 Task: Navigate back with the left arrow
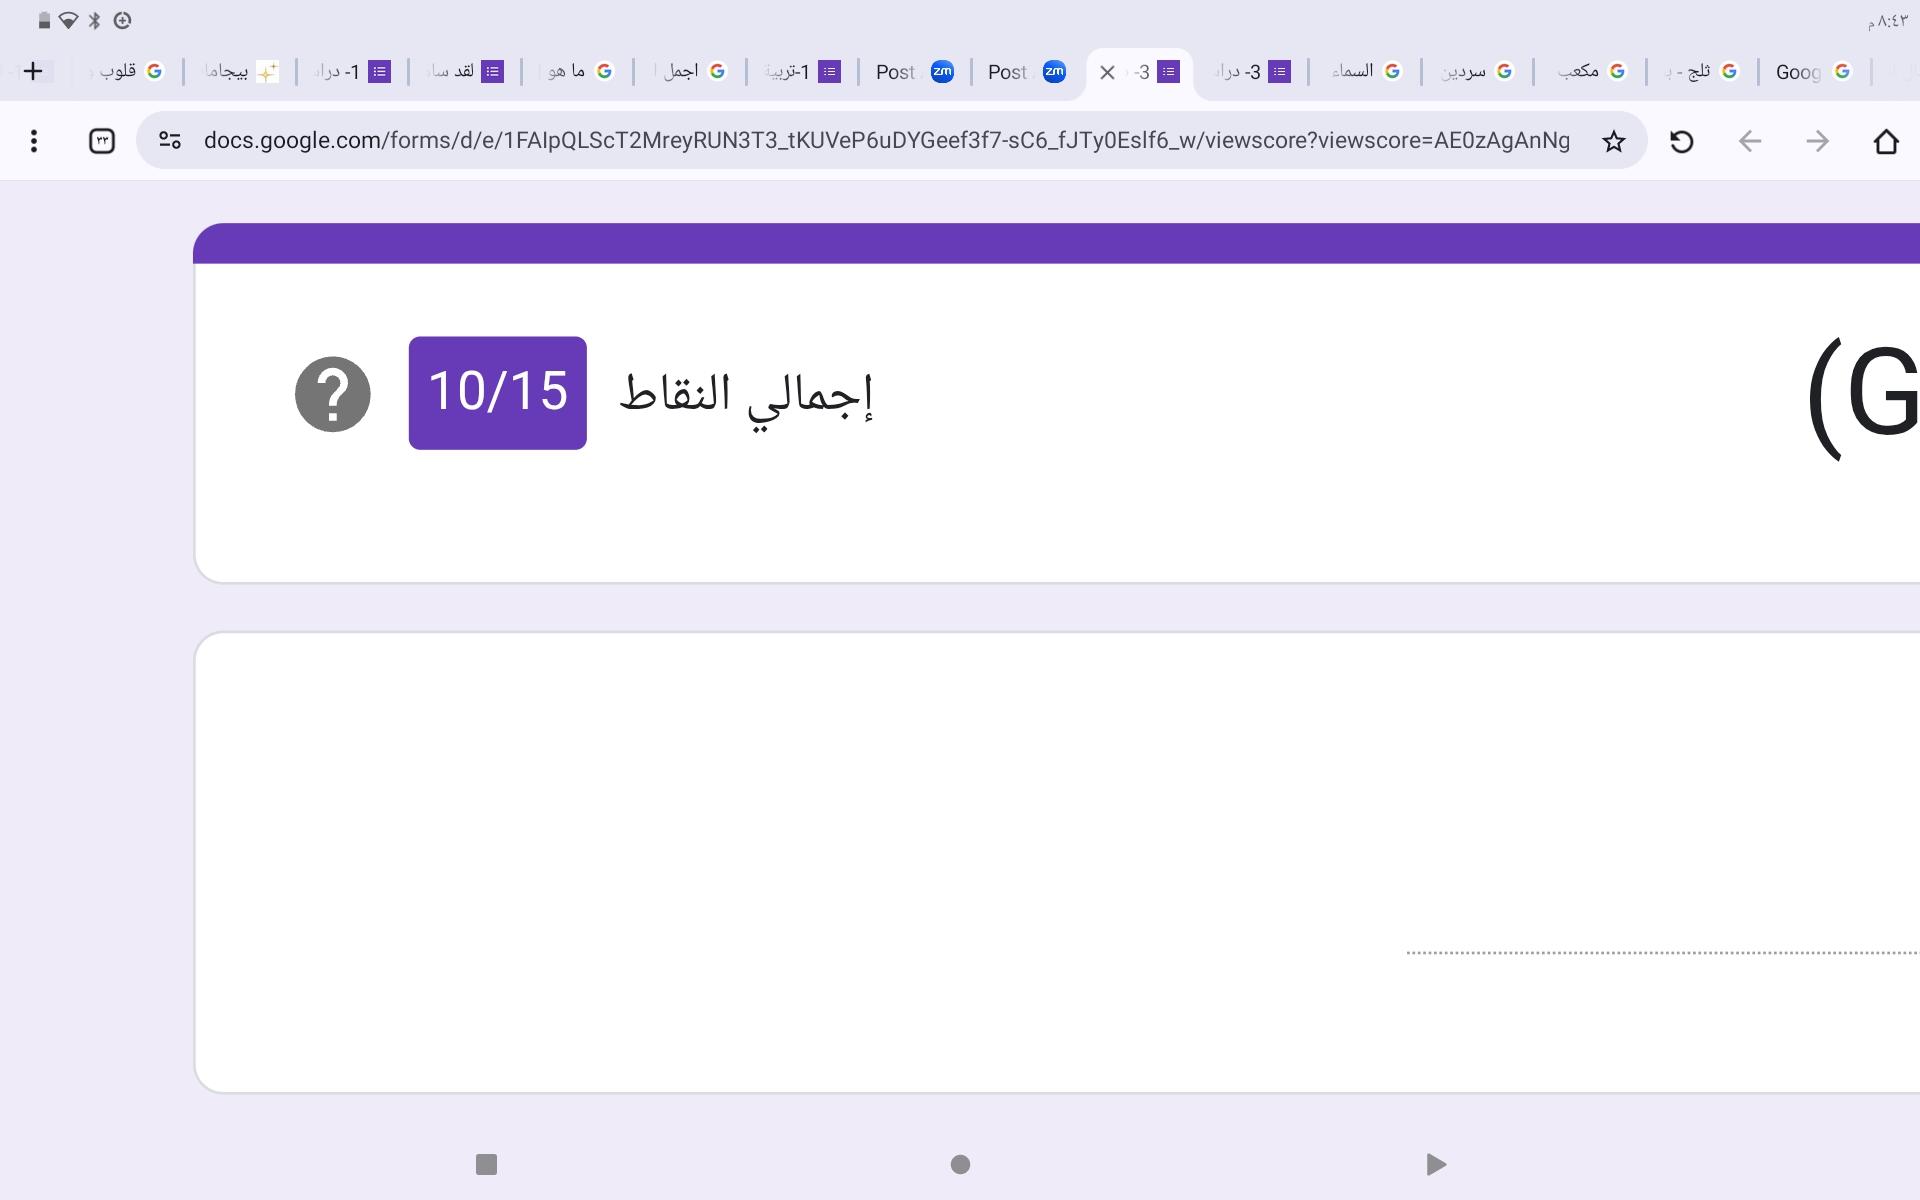pos(1749,142)
